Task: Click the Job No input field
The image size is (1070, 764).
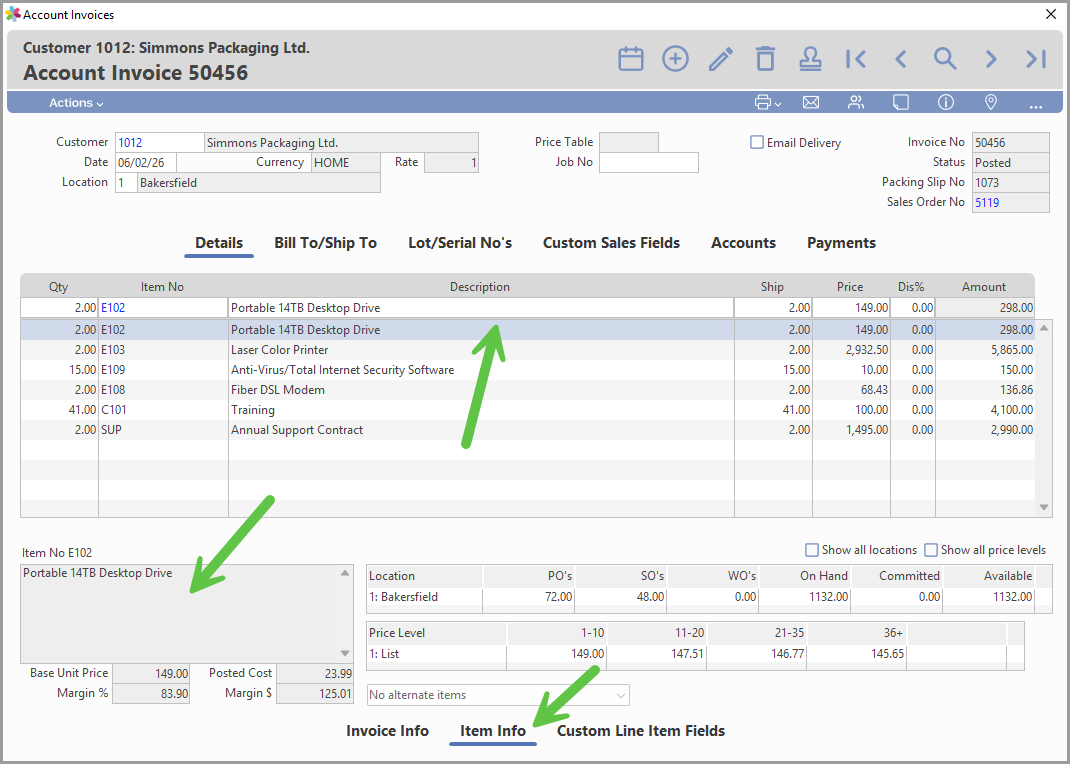Action: tap(648, 162)
